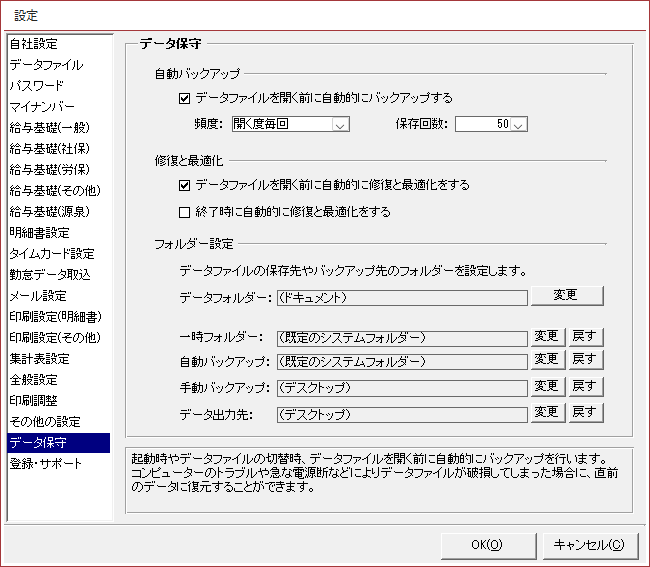The width and height of the screenshot is (650, 567).
Task: Click 戻す button for 手動バックアップ folder
Action: tap(586, 386)
